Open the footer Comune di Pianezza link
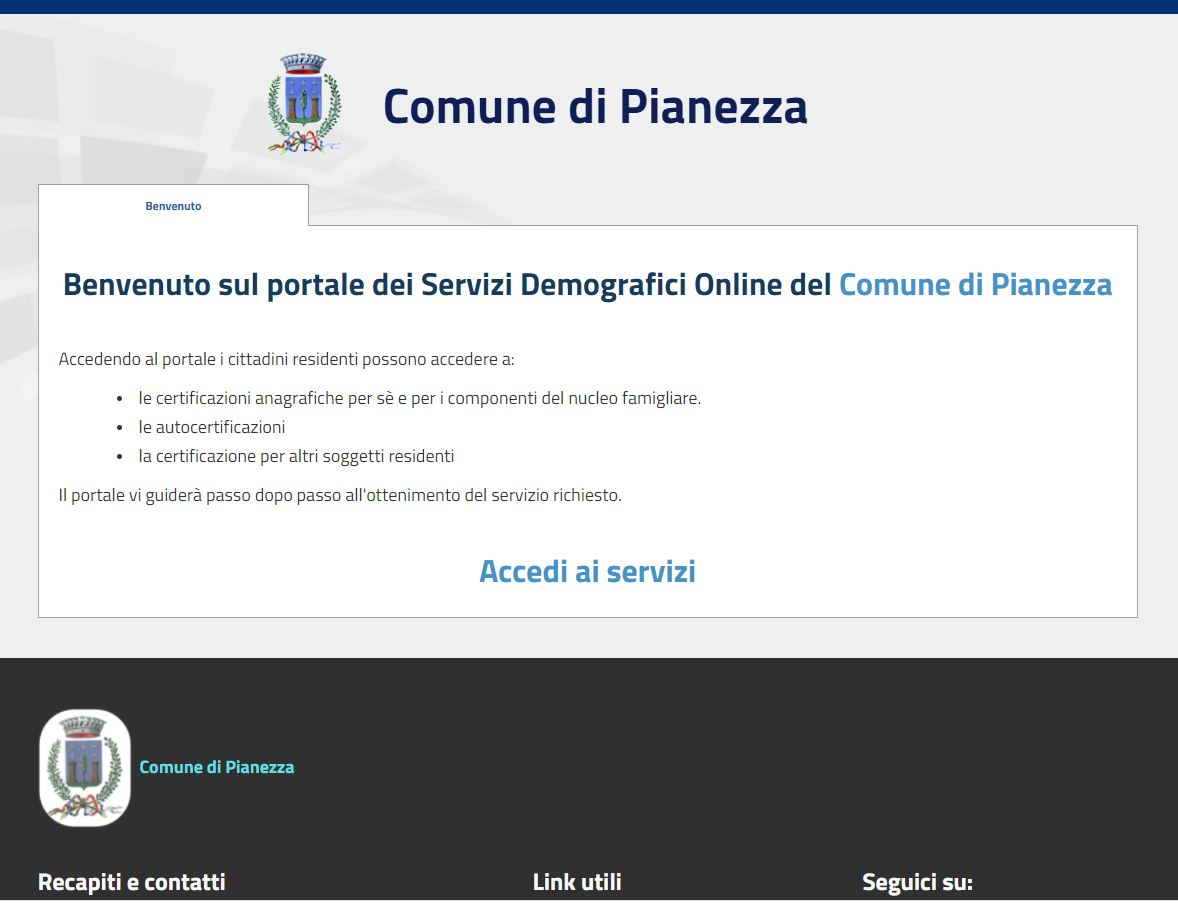Image resolution: width=1178 pixels, height=903 pixels. pos(216,767)
